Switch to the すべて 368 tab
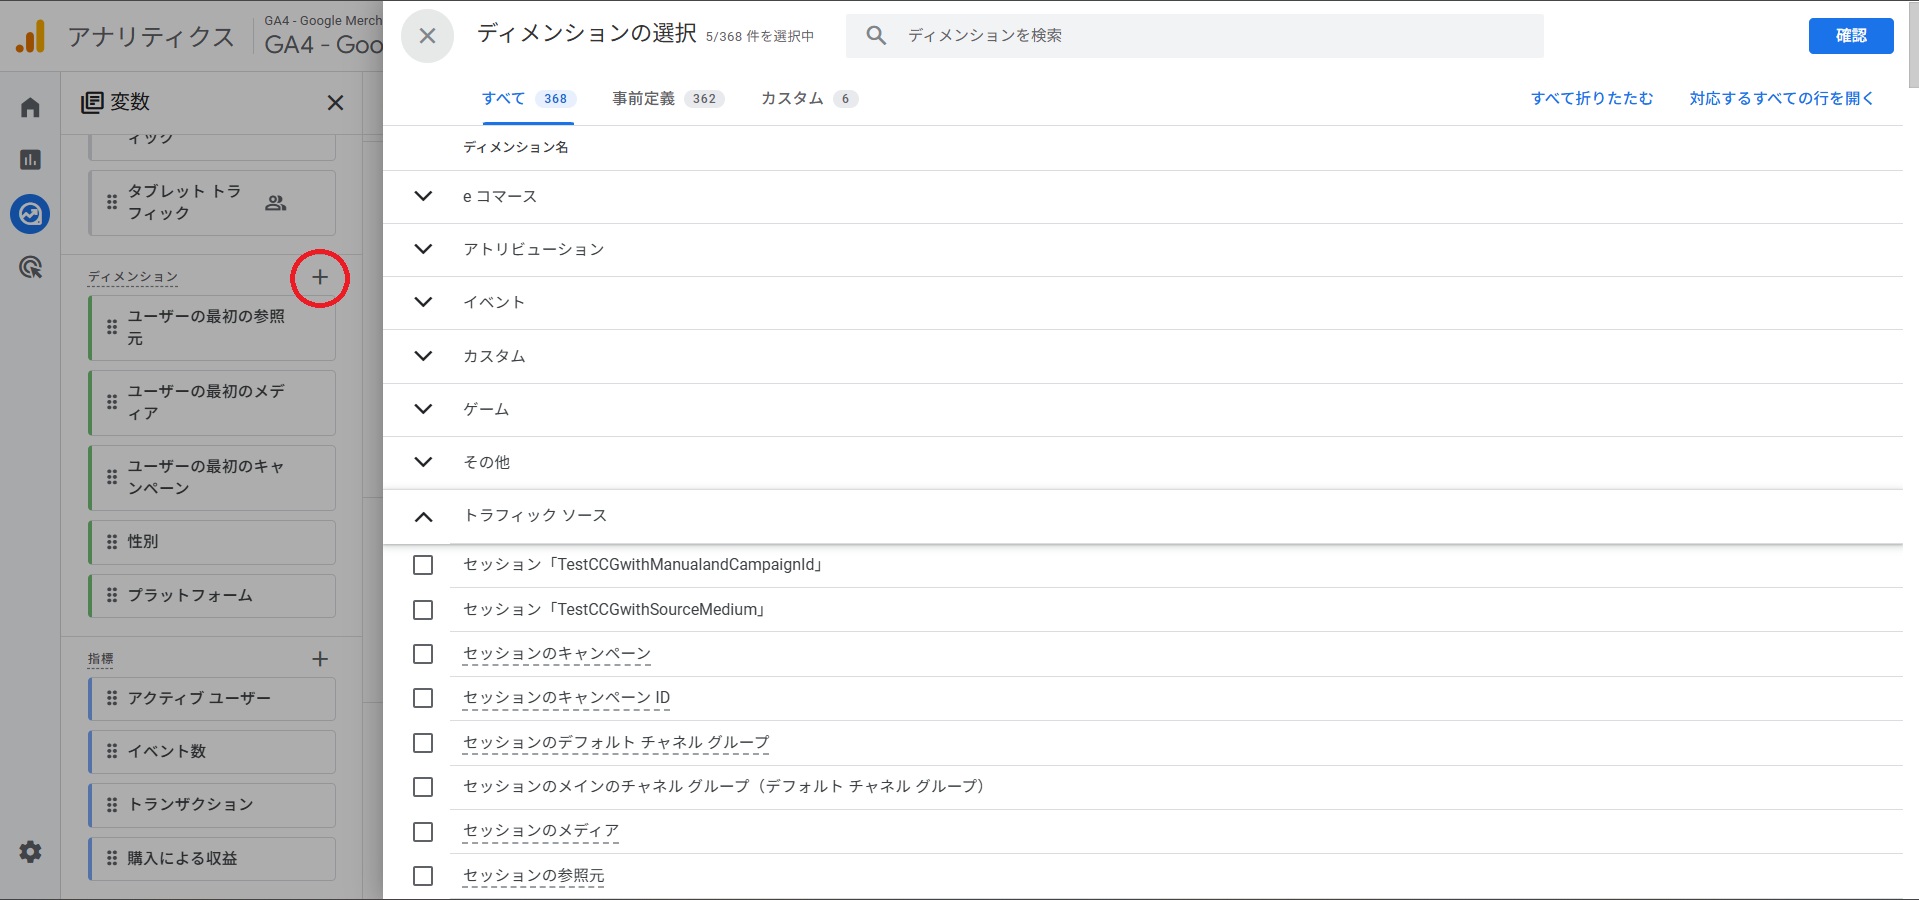This screenshot has height=900, width=1919. pos(528,98)
